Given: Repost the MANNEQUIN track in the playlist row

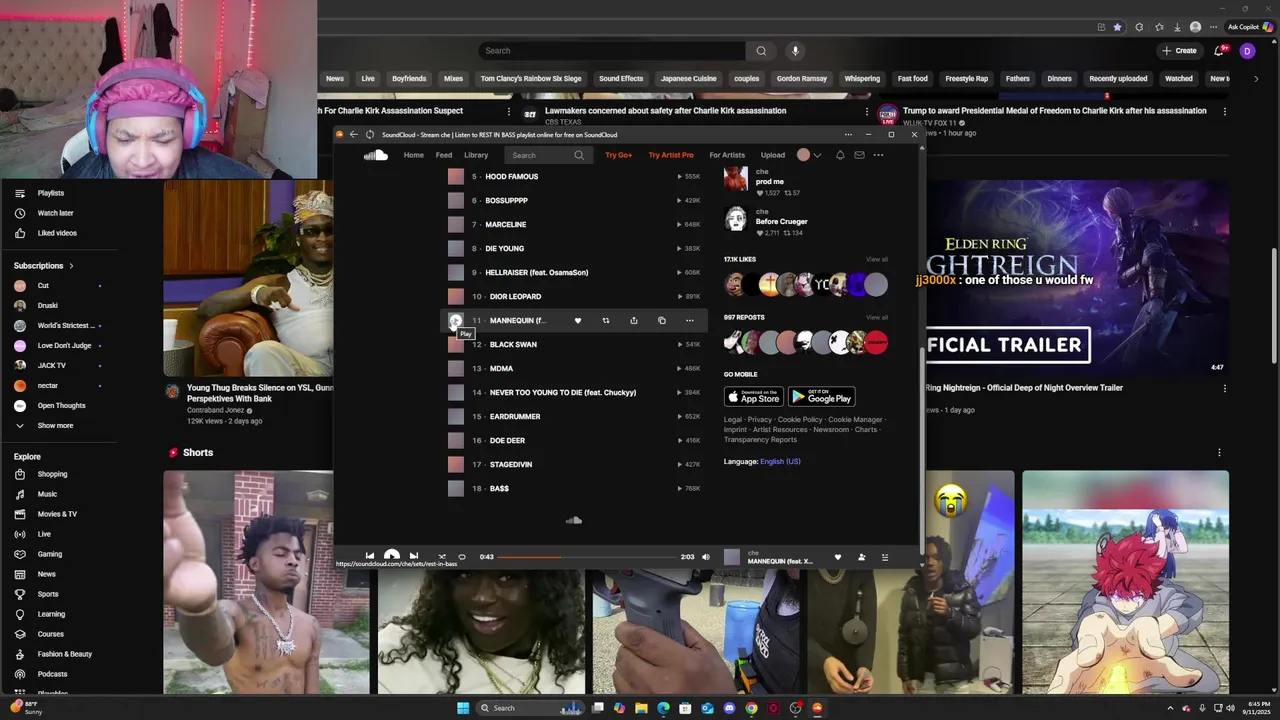Looking at the screenshot, I should point(605,321).
